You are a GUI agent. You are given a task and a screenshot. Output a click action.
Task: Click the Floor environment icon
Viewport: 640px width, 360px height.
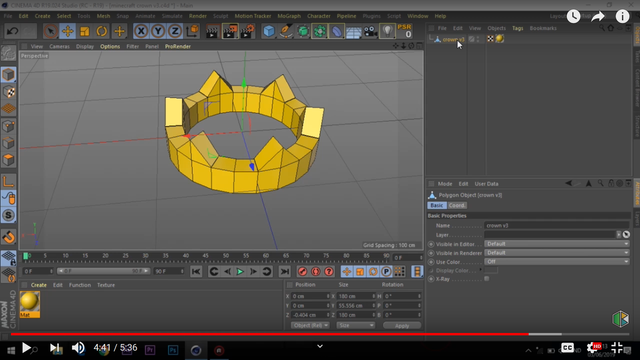(x=353, y=31)
